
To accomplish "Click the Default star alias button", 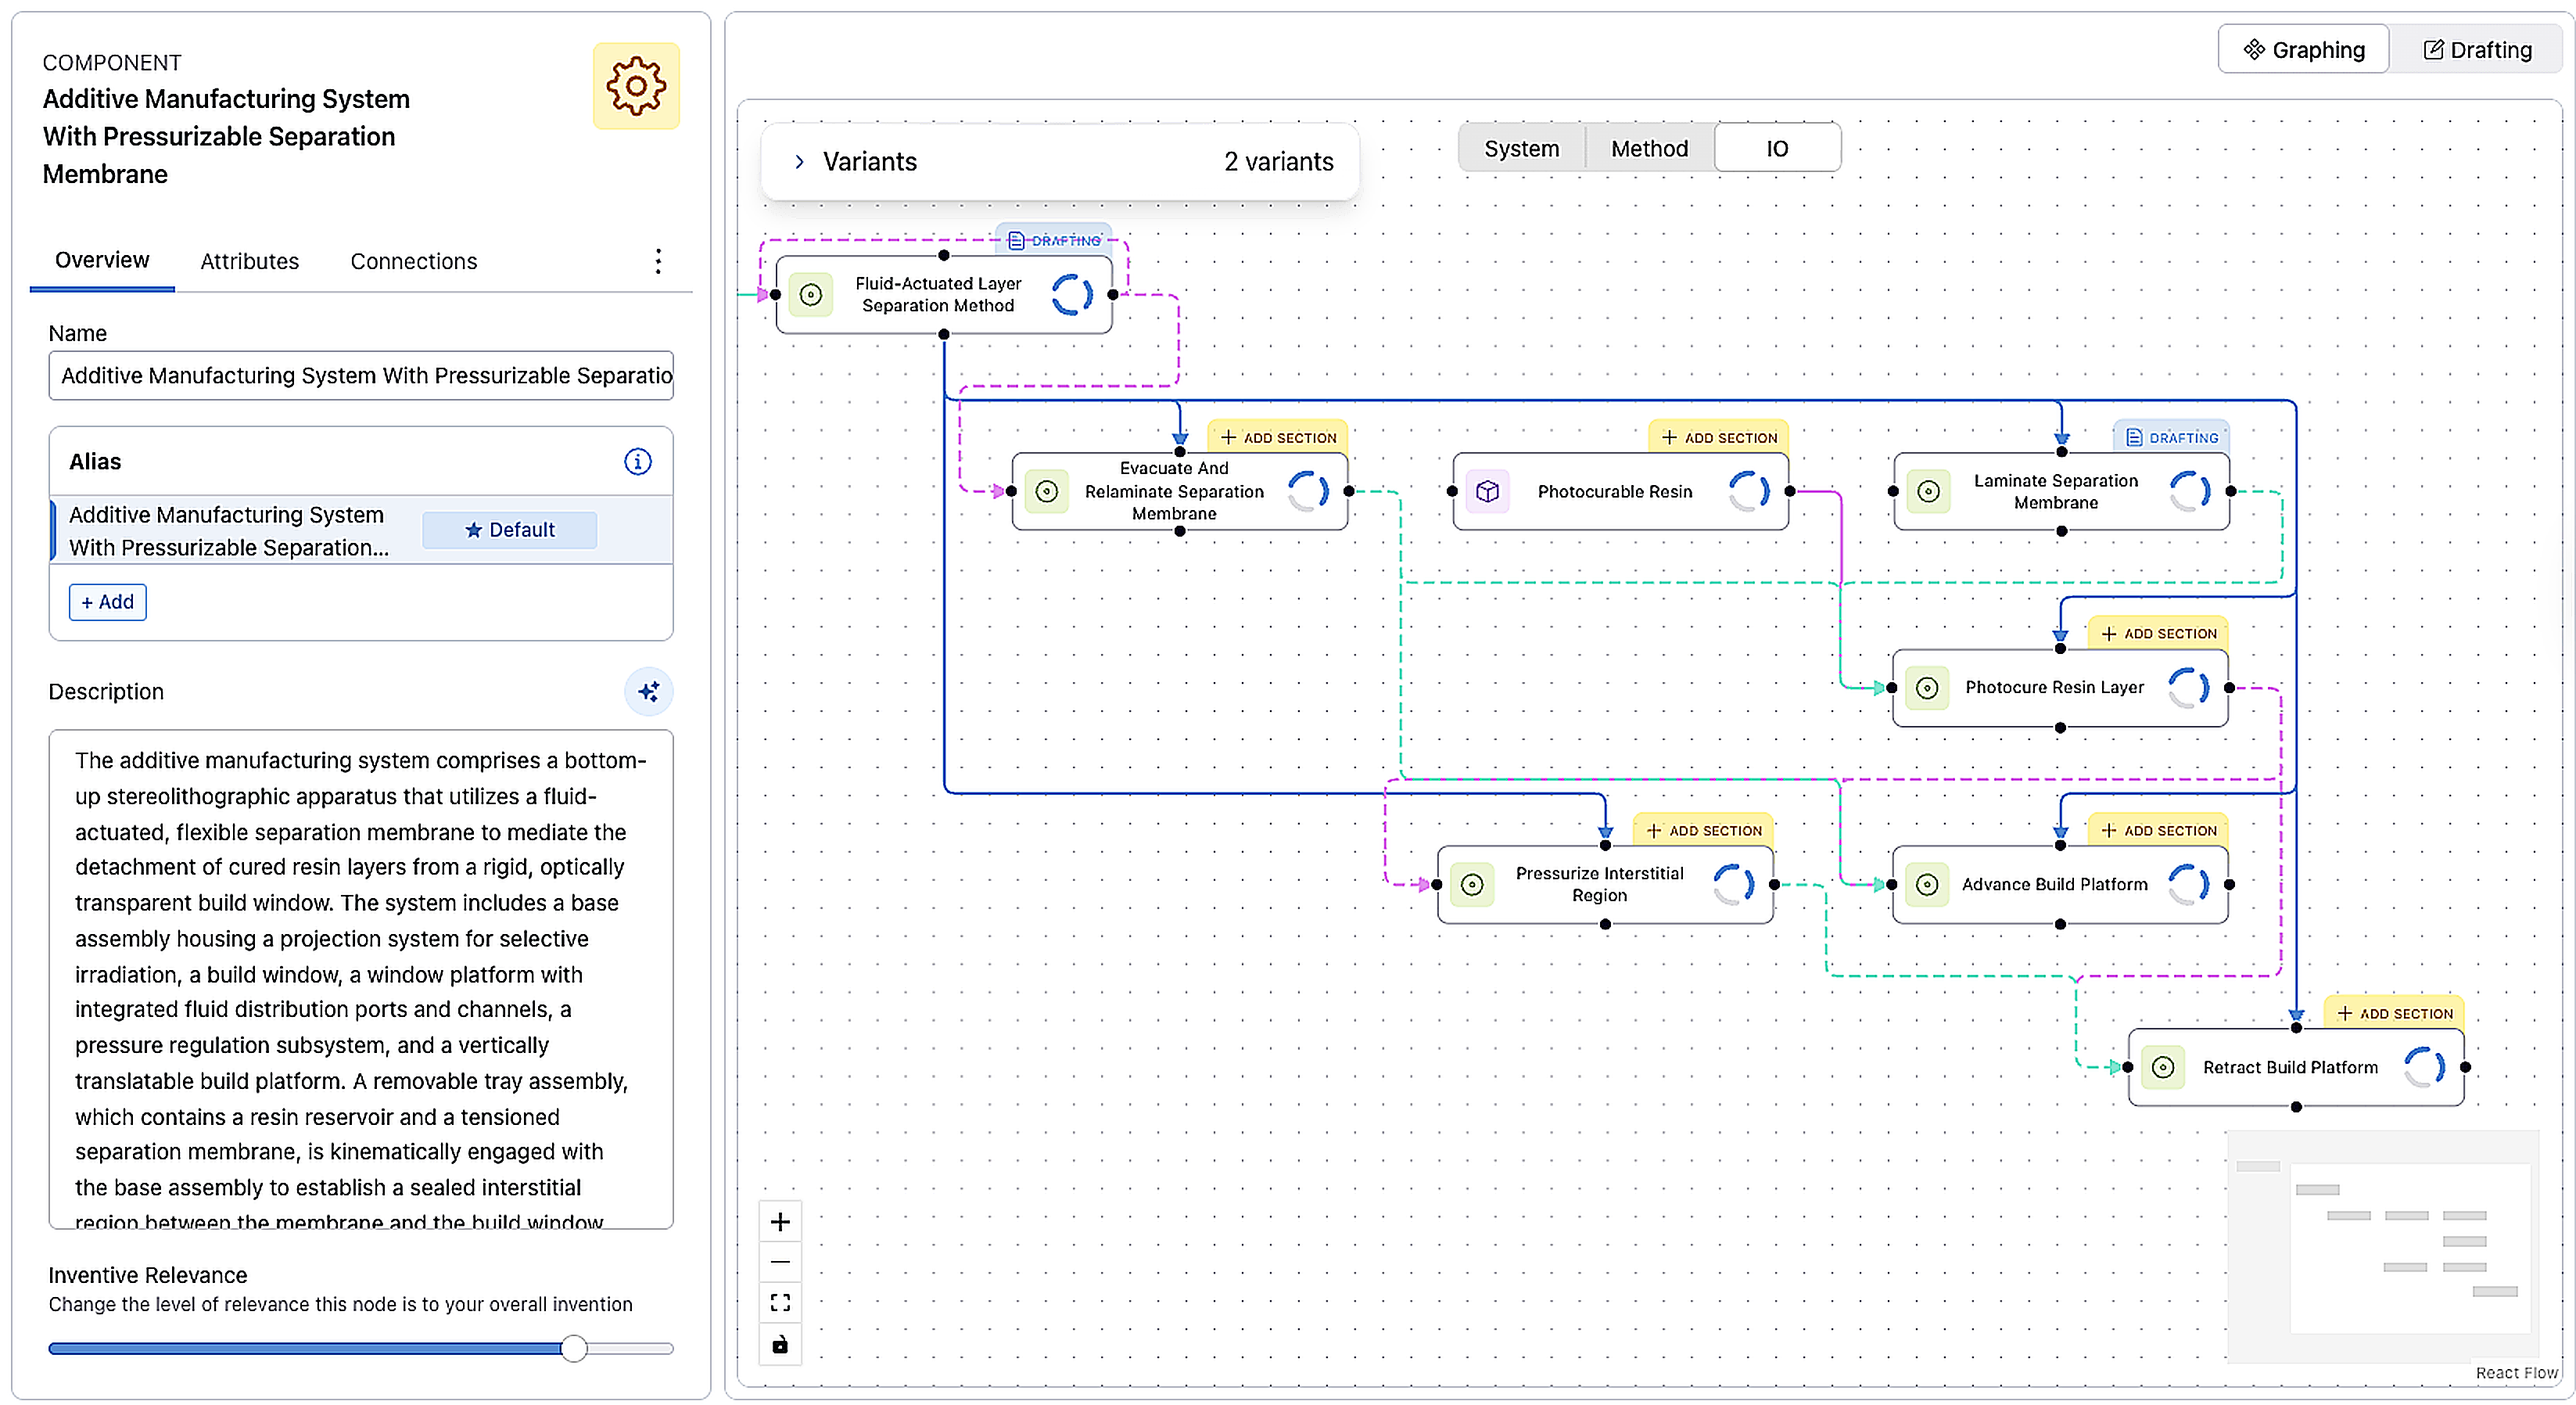I will coord(509,530).
